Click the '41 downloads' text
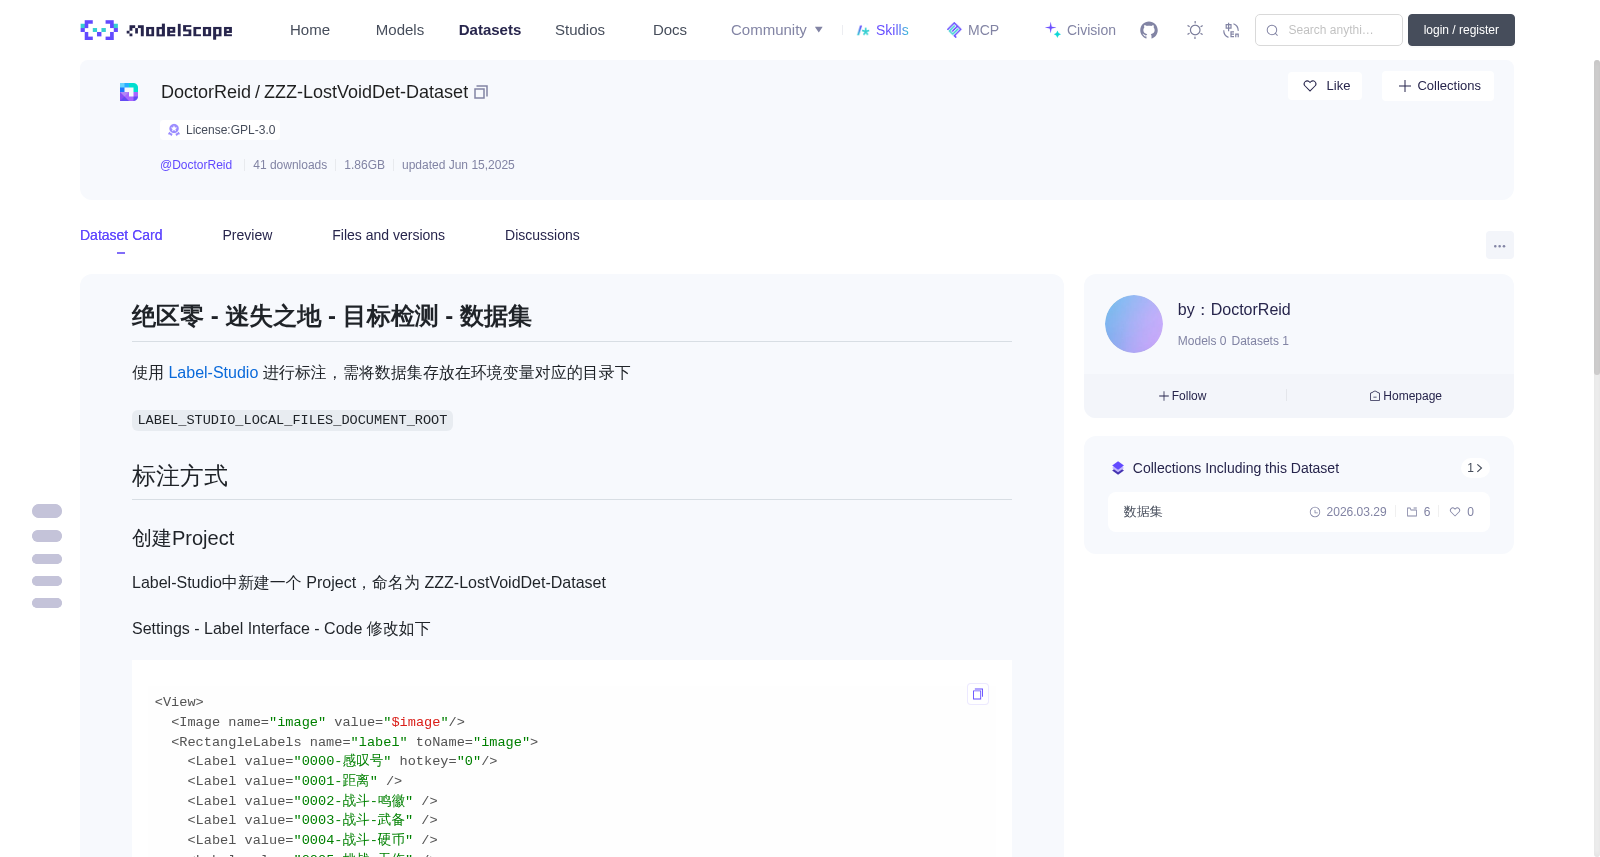 pyautogui.click(x=290, y=165)
